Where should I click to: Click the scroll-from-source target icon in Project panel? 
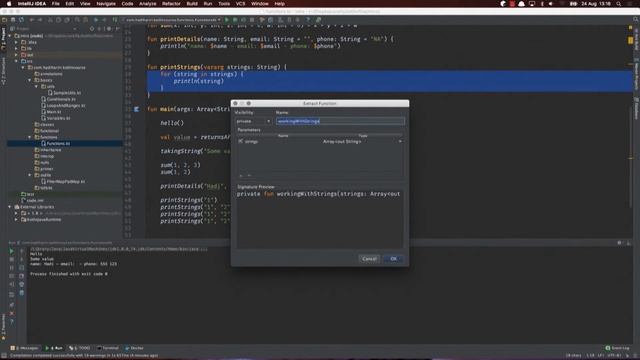92,29
